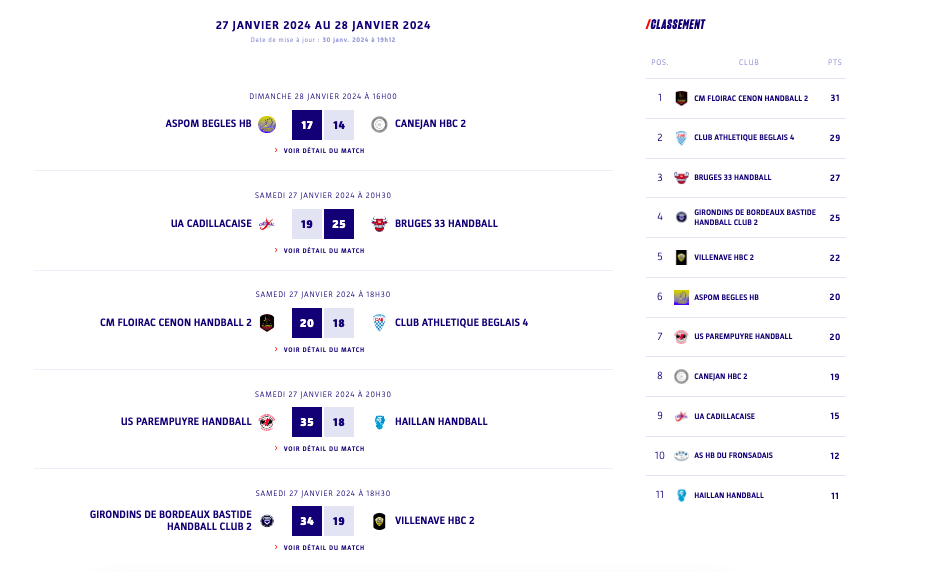
Task: Click the UA Cadillacaise match logo
Action: point(267,224)
